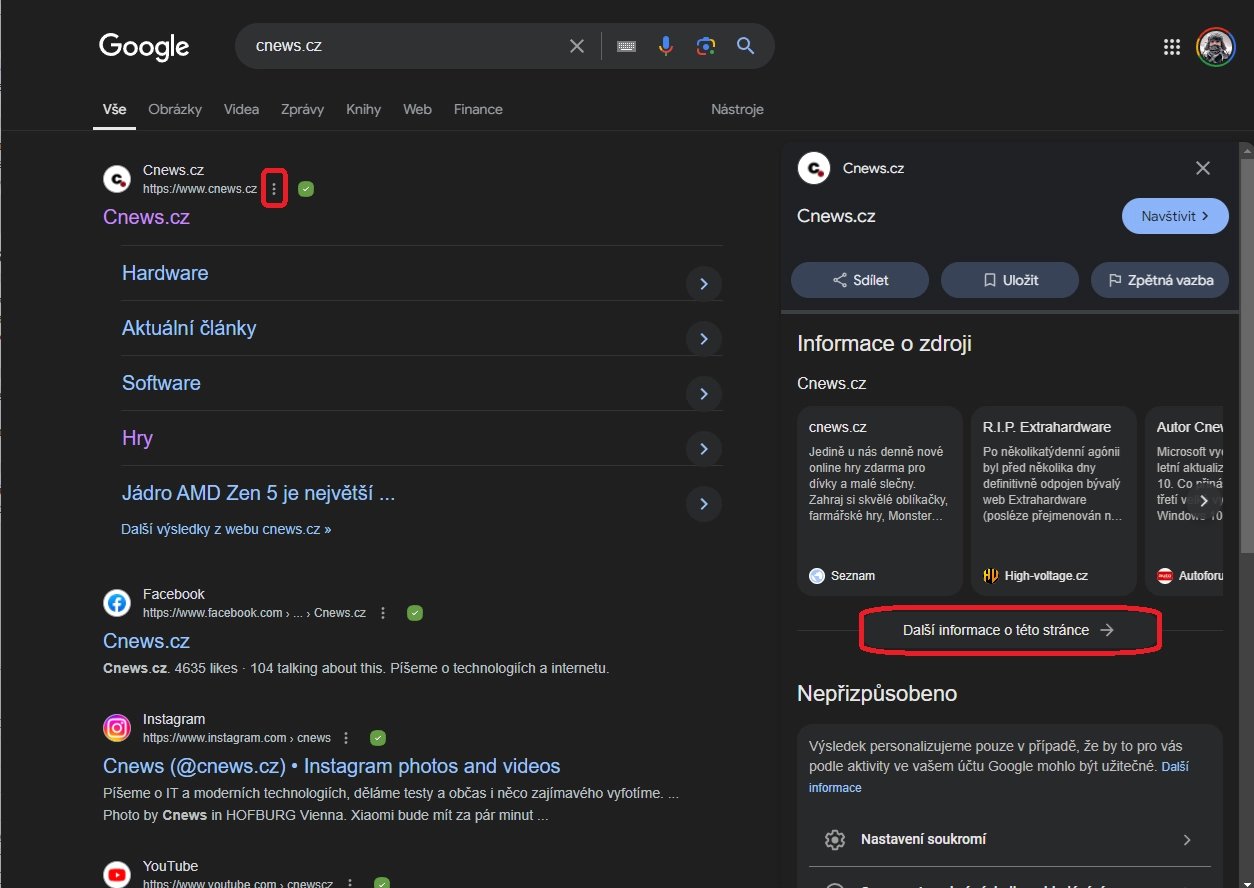This screenshot has height=888, width=1254.
Task: Open three-dot menu for the Facebook result
Action: click(x=383, y=613)
